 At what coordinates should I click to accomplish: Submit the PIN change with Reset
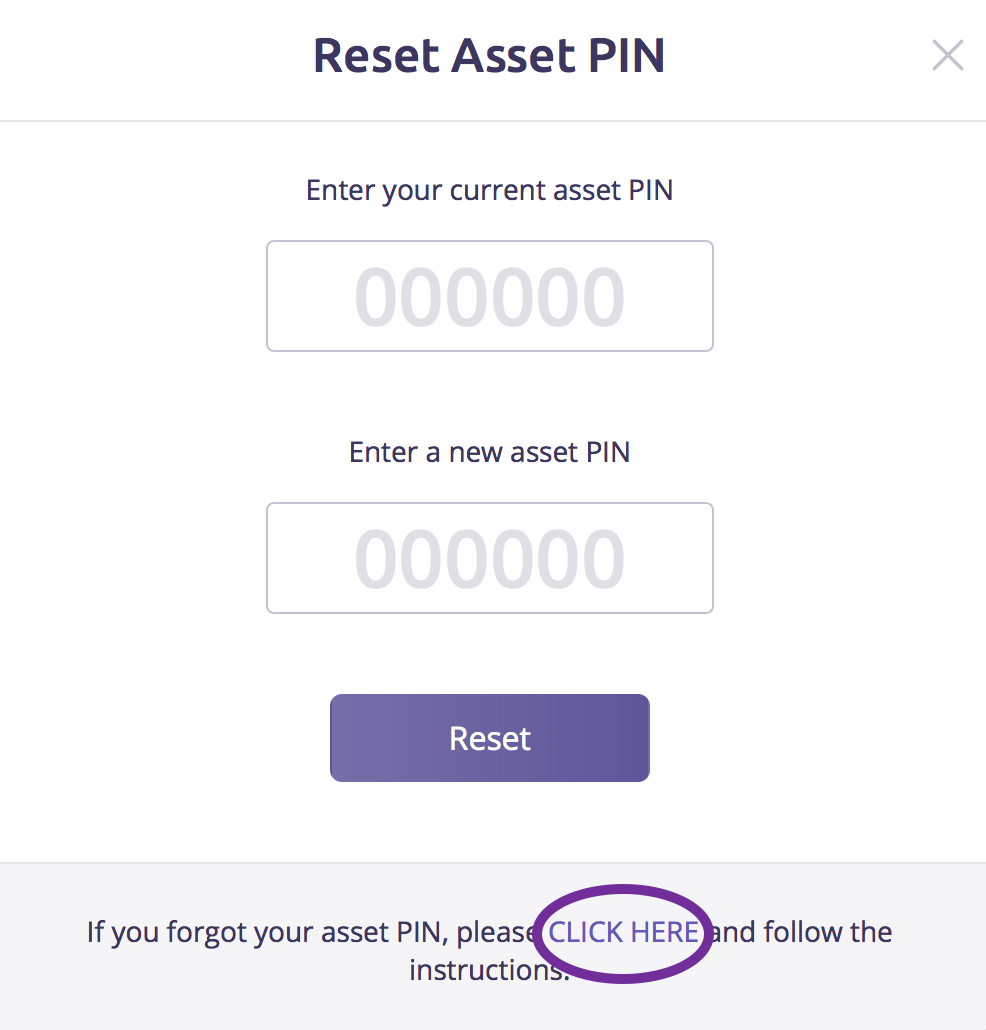click(490, 738)
